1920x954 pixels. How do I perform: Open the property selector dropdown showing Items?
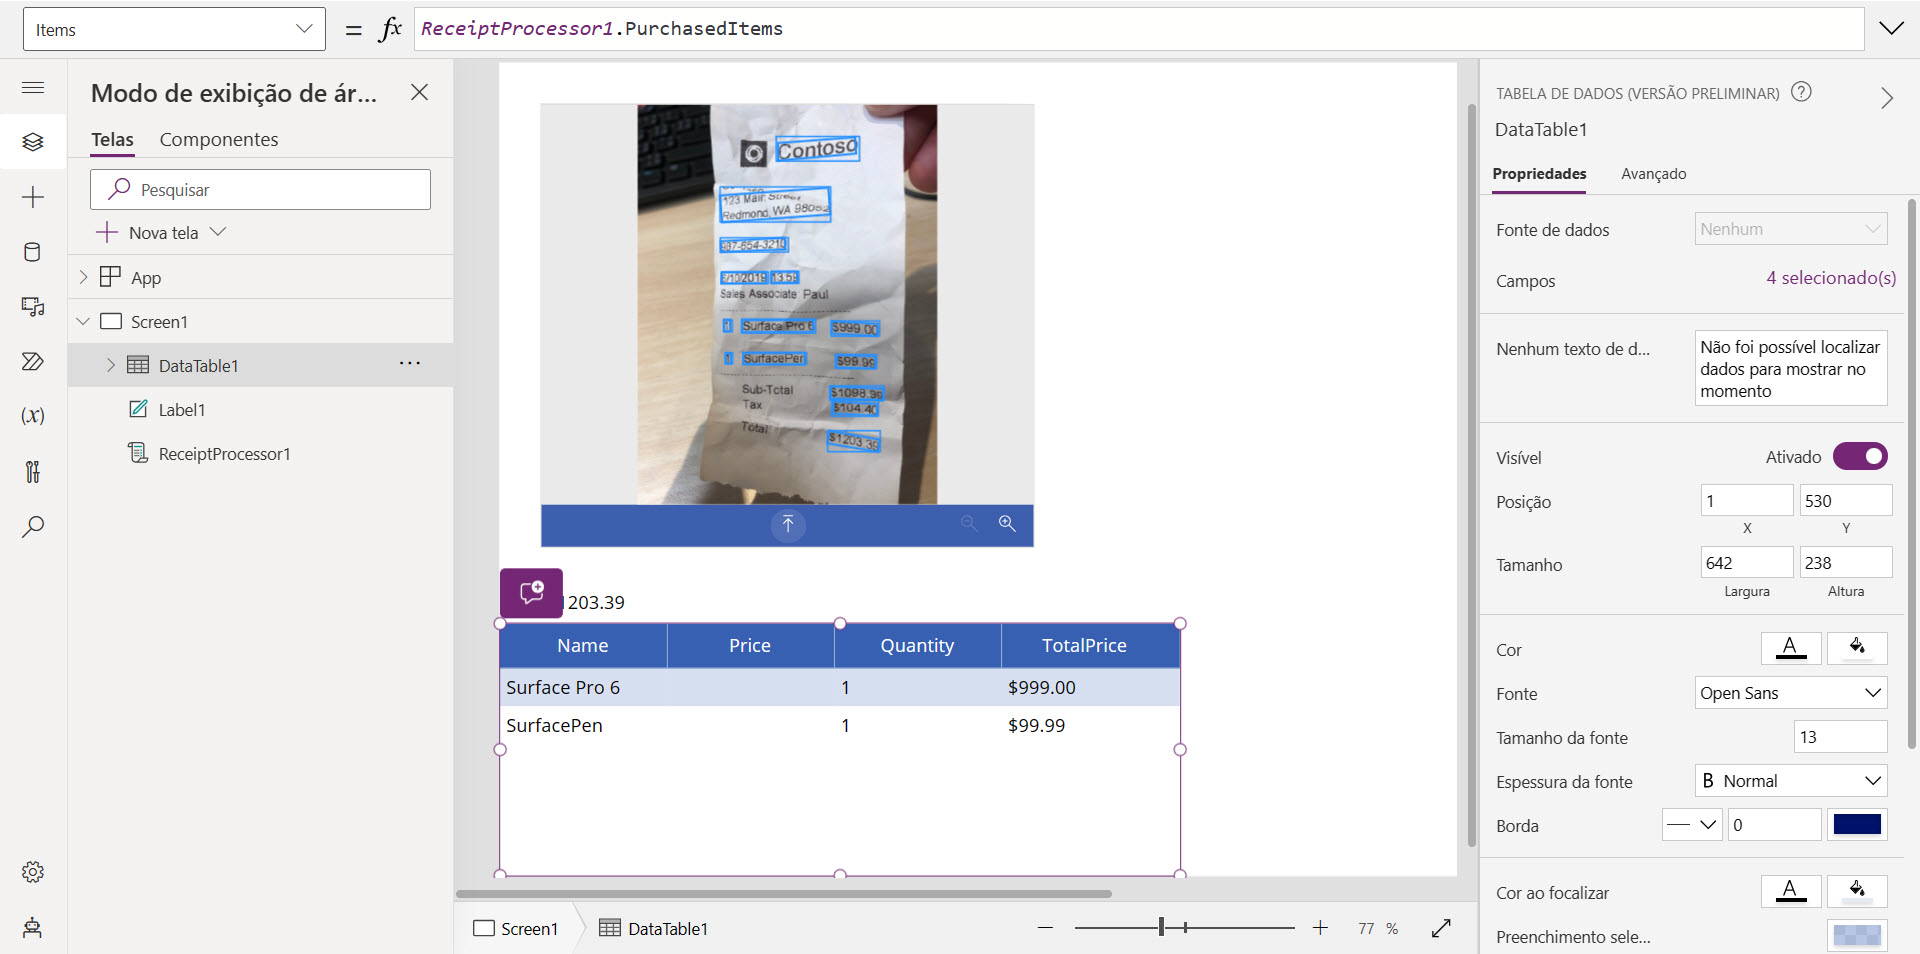[x=174, y=29]
